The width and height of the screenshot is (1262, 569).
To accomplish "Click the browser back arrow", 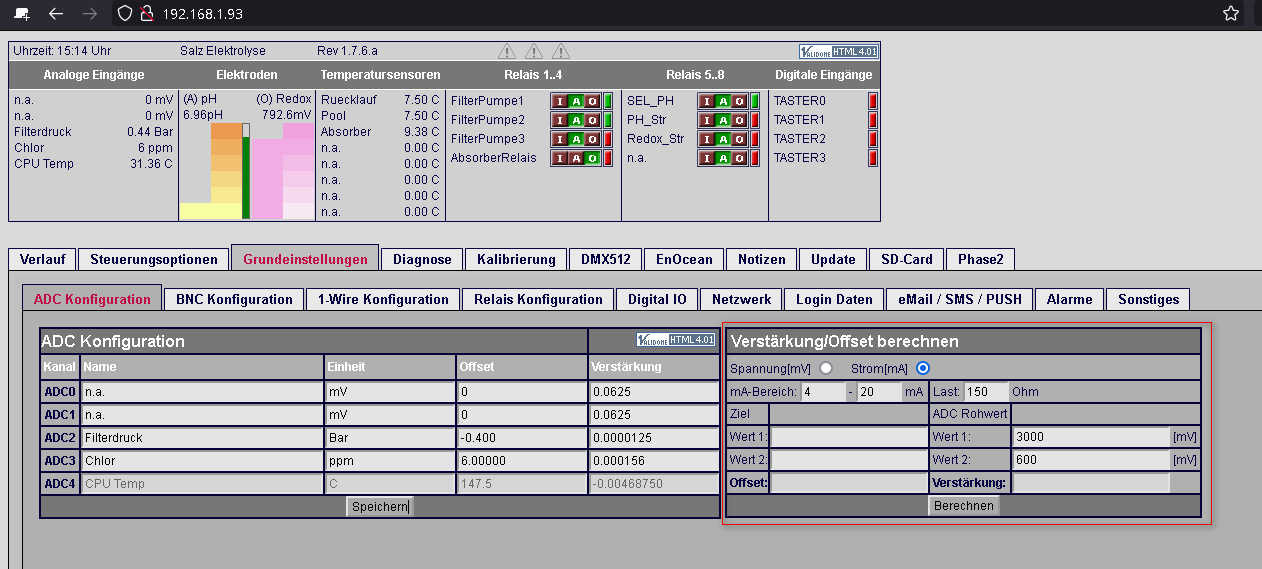I will tap(56, 14).
